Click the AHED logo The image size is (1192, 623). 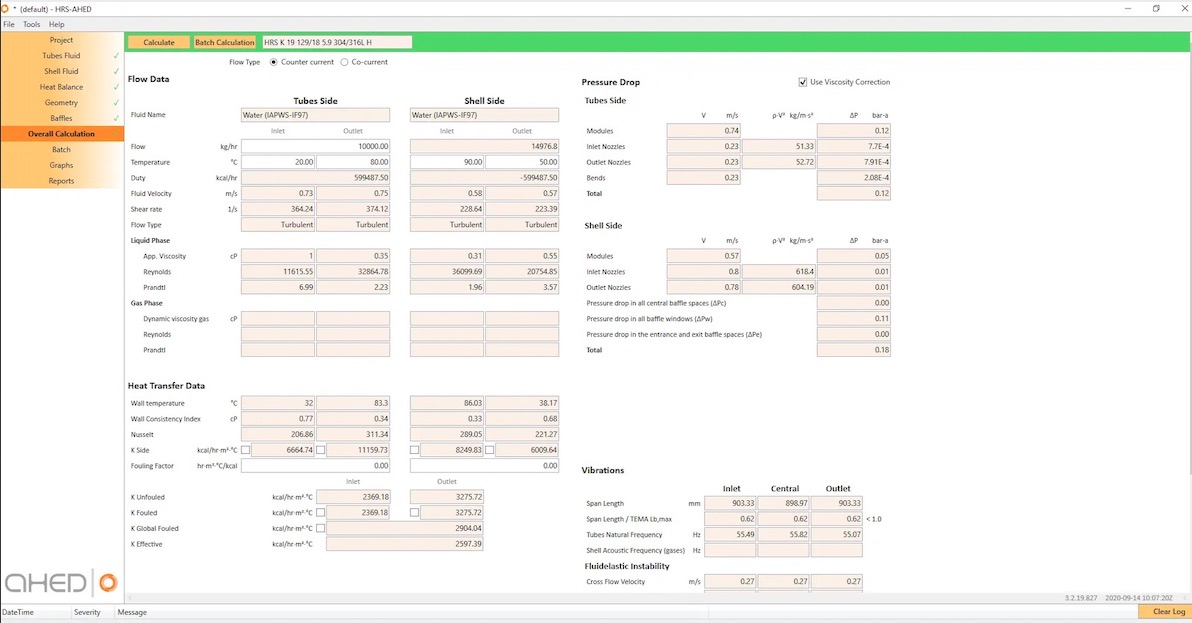click(x=62, y=583)
